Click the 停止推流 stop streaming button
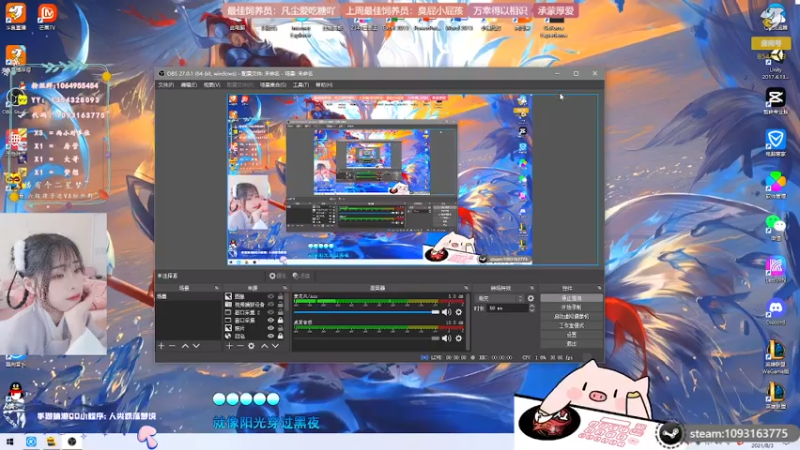Viewport: 800px width, 450px height. point(571,298)
